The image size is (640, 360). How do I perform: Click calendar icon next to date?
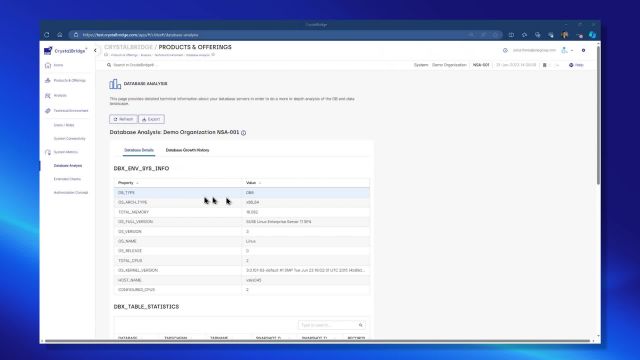[x=544, y=65]
